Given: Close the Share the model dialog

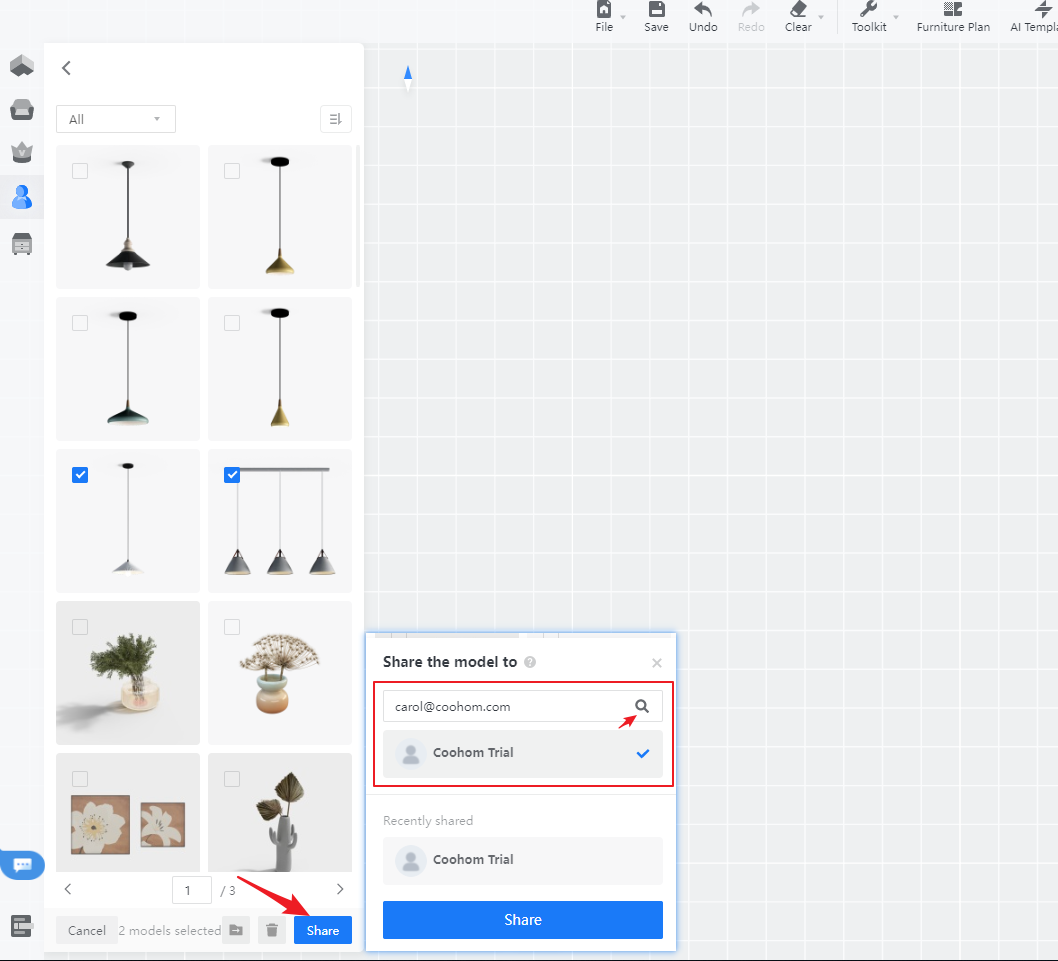Looking at the screenshot, I should 657,663.
